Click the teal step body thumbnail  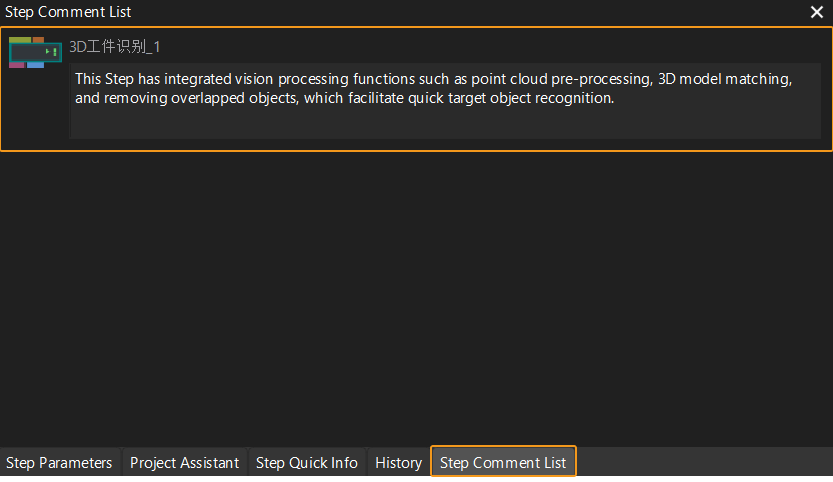point(30,52)
